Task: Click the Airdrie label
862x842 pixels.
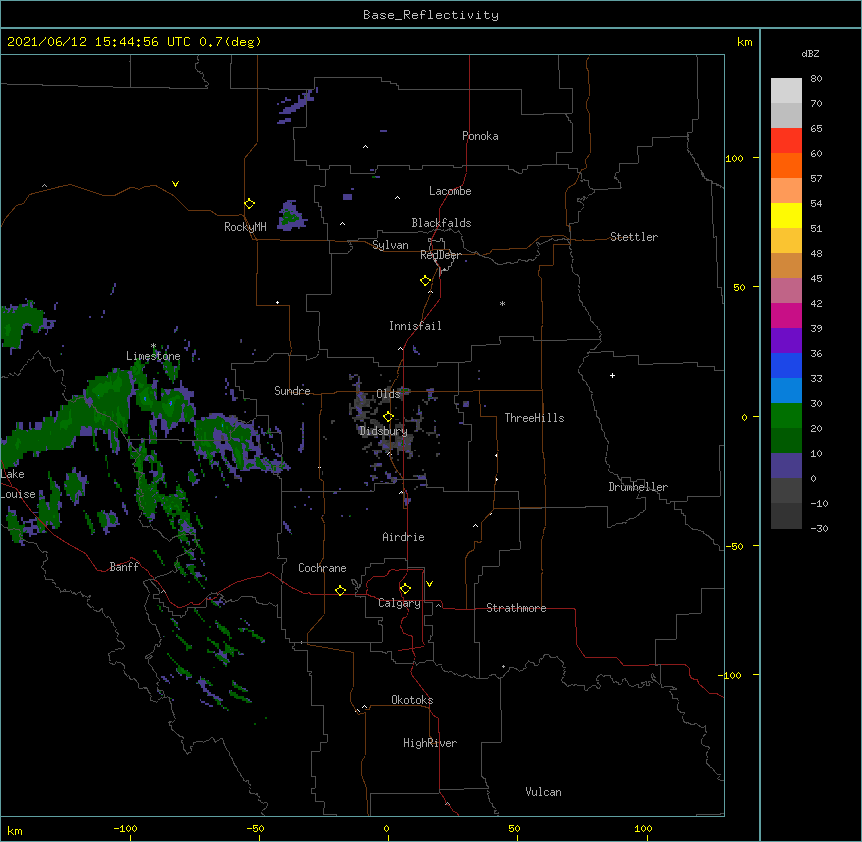Action: coord(404,537)
